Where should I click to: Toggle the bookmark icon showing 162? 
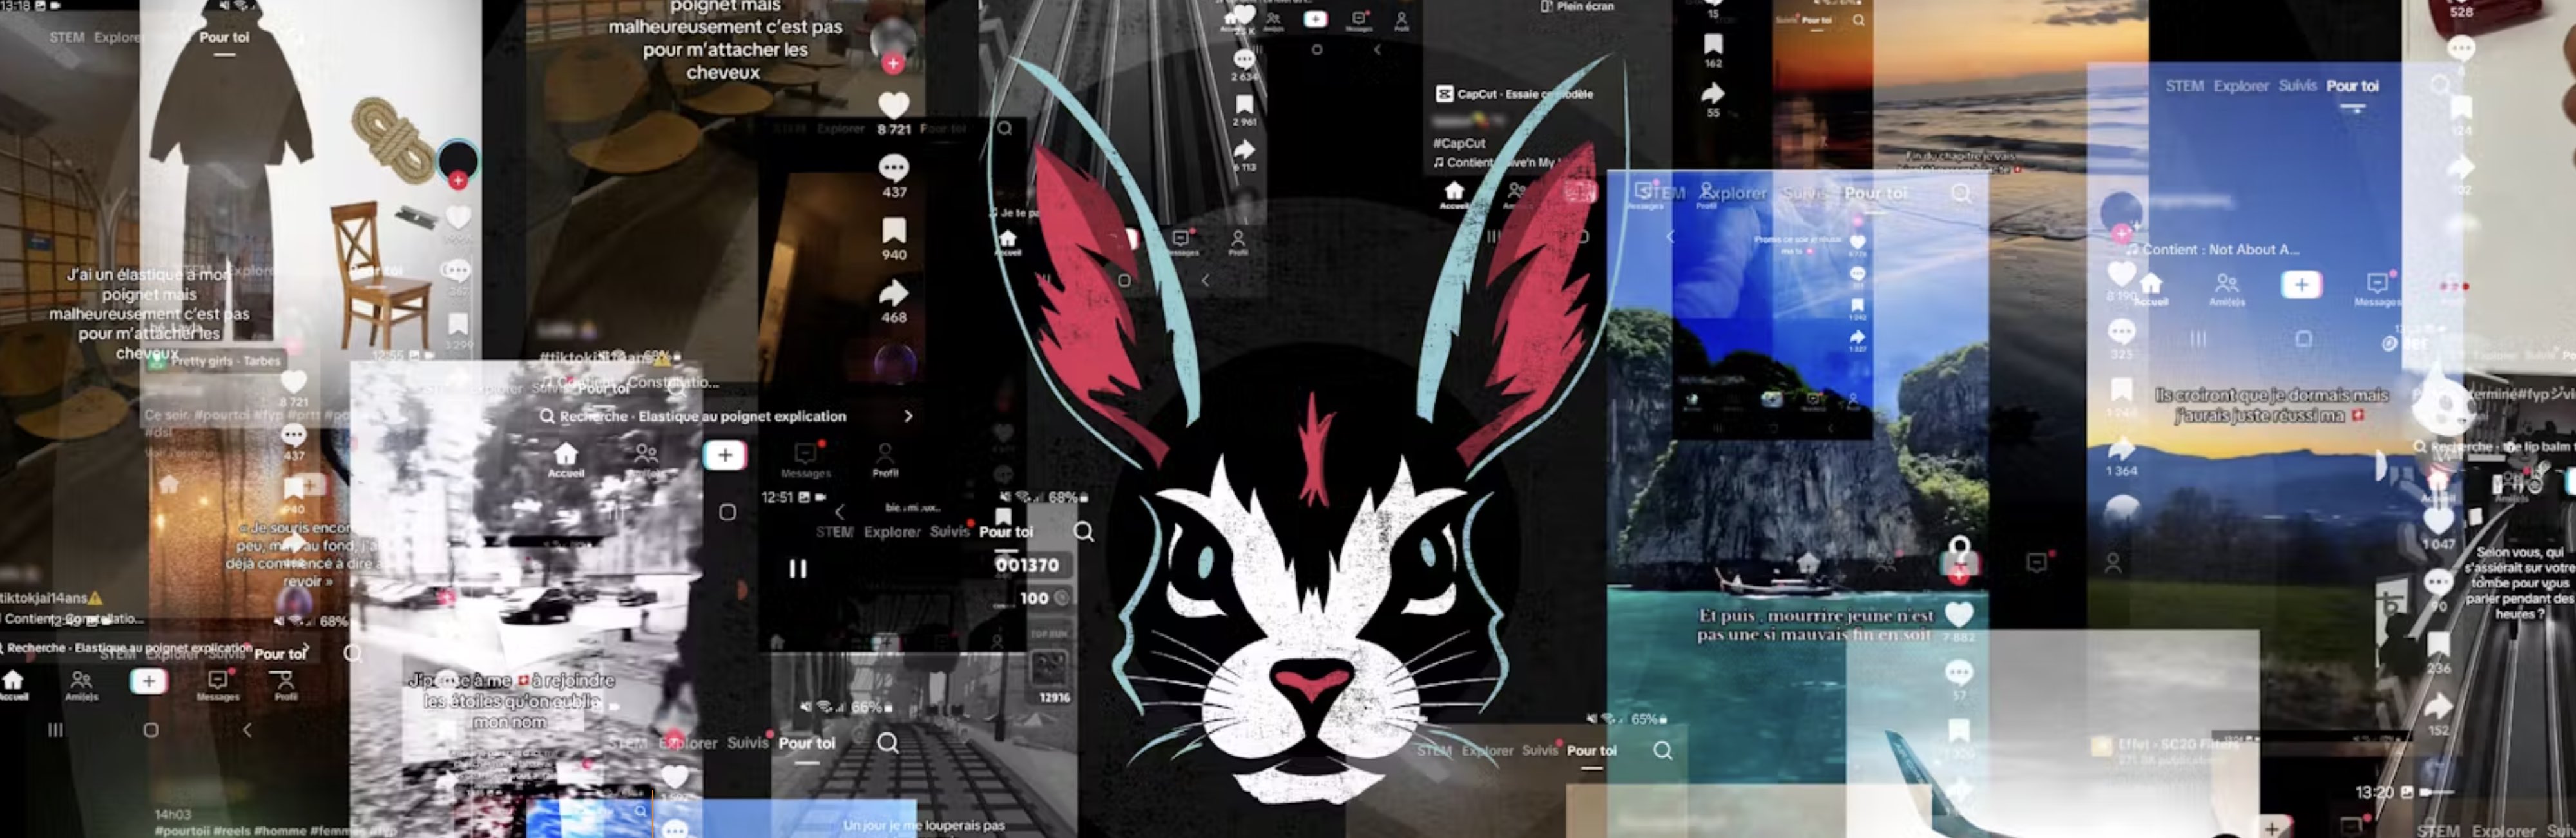click(x=1713, y=44)
